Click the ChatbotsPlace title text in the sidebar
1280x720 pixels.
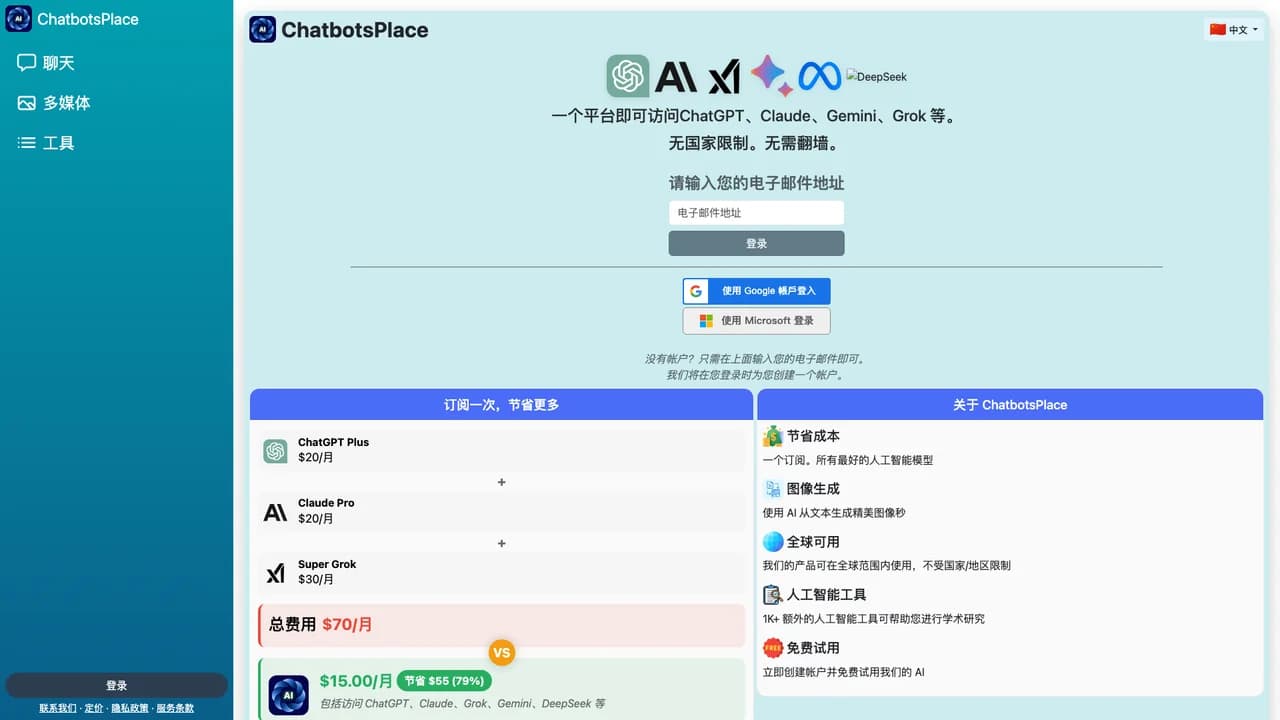click(88, 19)
